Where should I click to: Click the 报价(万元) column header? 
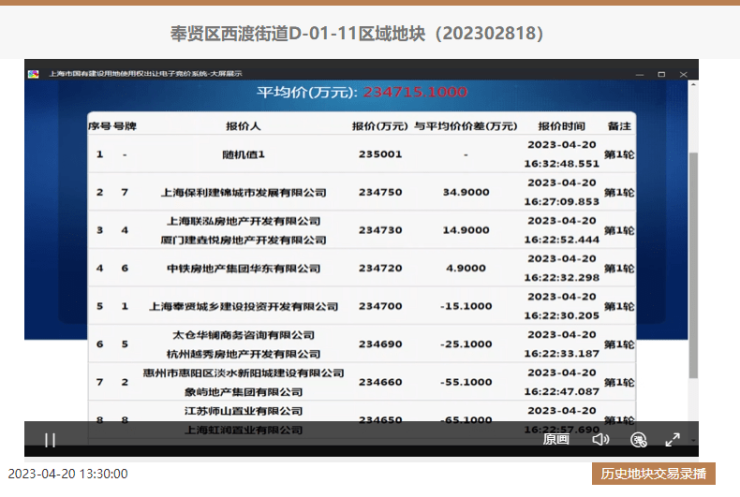point(380,126)
